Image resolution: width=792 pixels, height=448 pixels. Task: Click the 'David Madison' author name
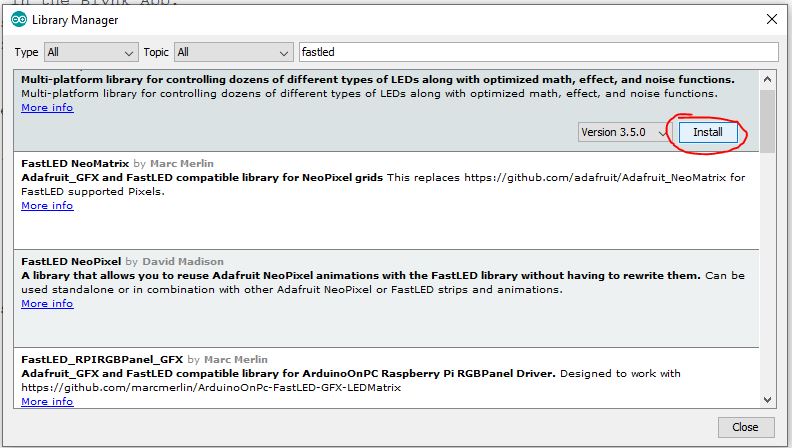183,262
